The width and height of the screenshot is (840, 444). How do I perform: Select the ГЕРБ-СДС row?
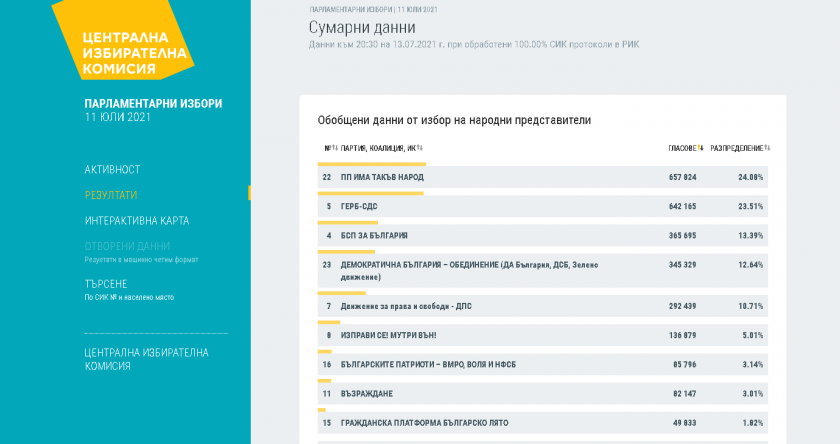(x=543, y=206)
